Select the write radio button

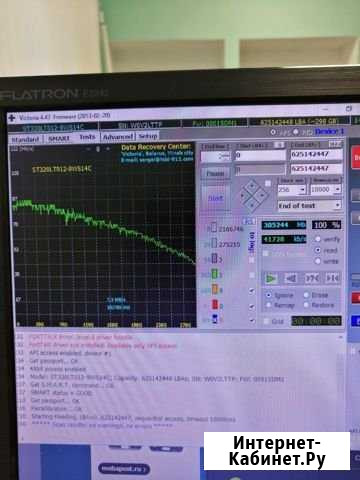[318, 261]
